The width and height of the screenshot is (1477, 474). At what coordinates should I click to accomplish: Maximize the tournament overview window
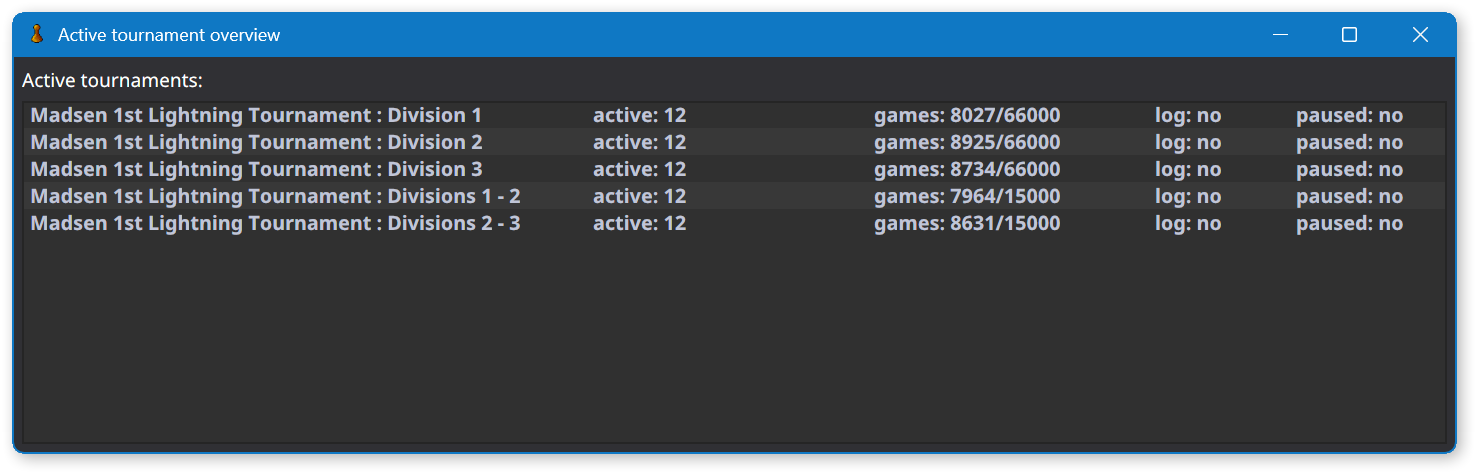pos(1349,35)
